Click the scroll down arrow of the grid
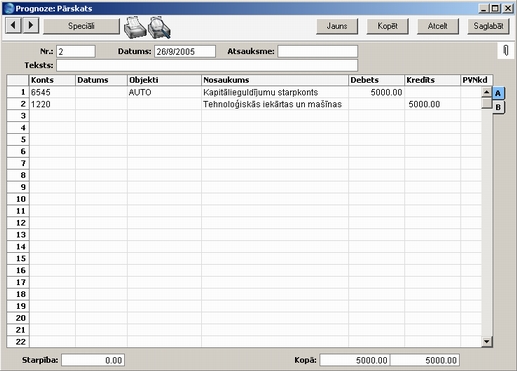 pyautogui.click(x=487, y=341)
